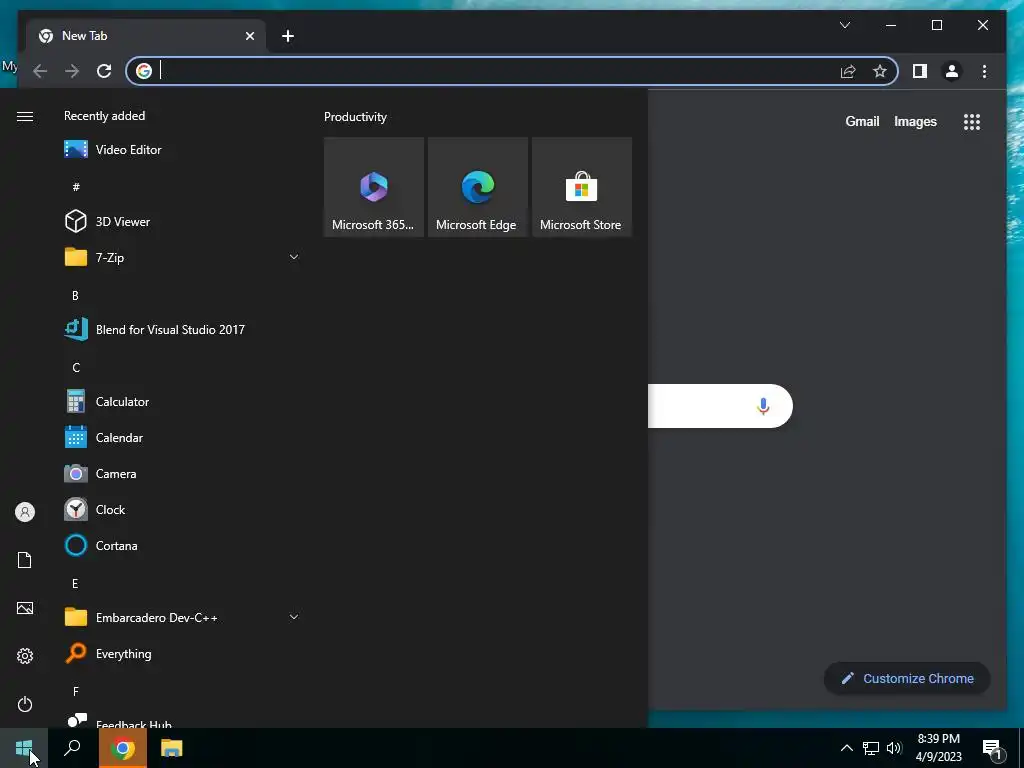Open taskbar Search magnifier
This screenshot has height=768, width=1024.
72,748
